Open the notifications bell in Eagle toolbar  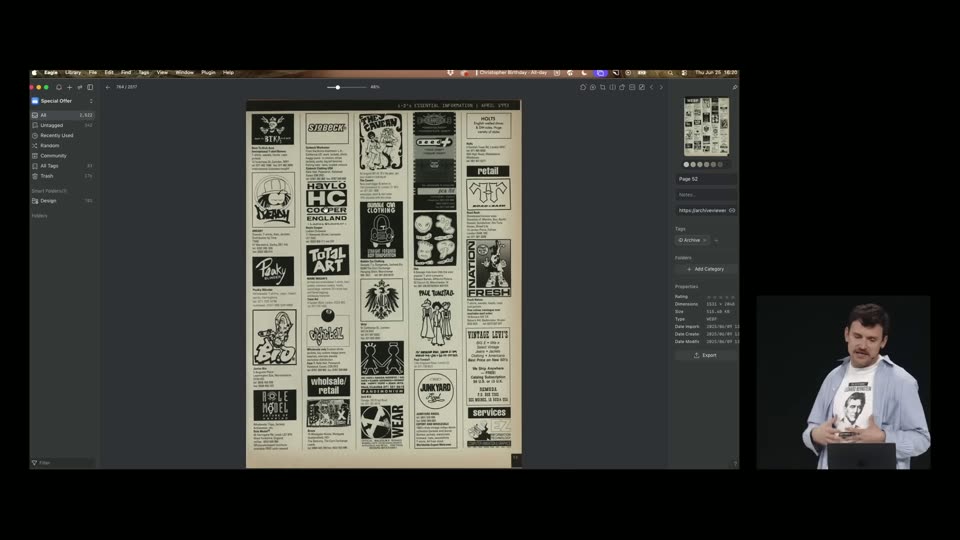(x=59, y=87)
